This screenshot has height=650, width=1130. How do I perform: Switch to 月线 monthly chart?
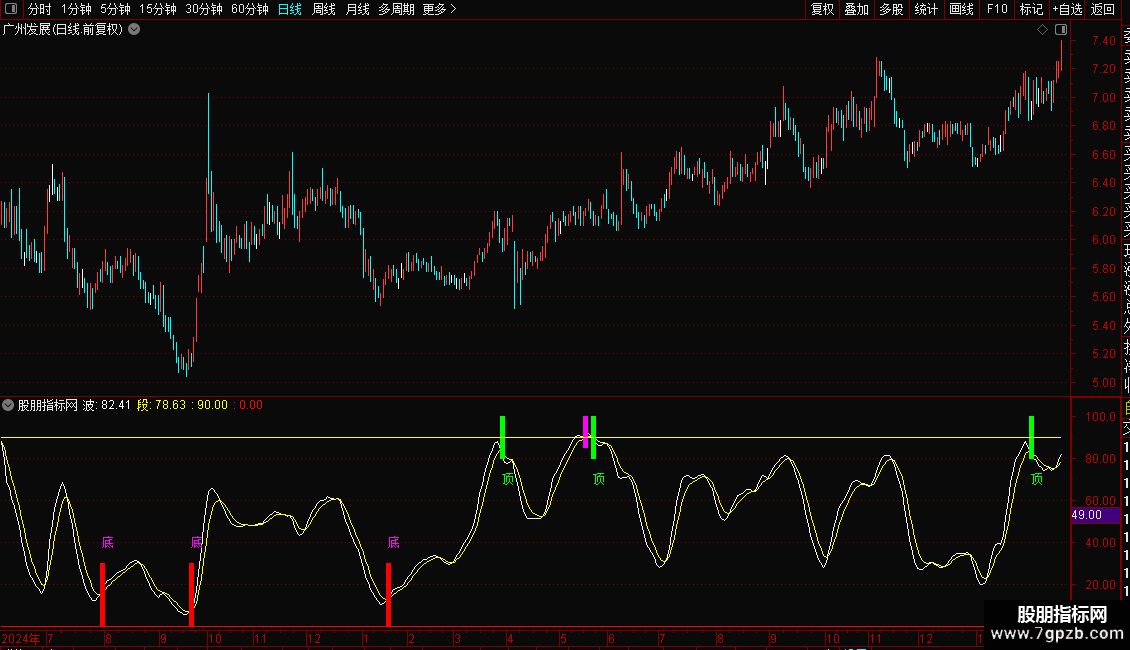(357, 9)
